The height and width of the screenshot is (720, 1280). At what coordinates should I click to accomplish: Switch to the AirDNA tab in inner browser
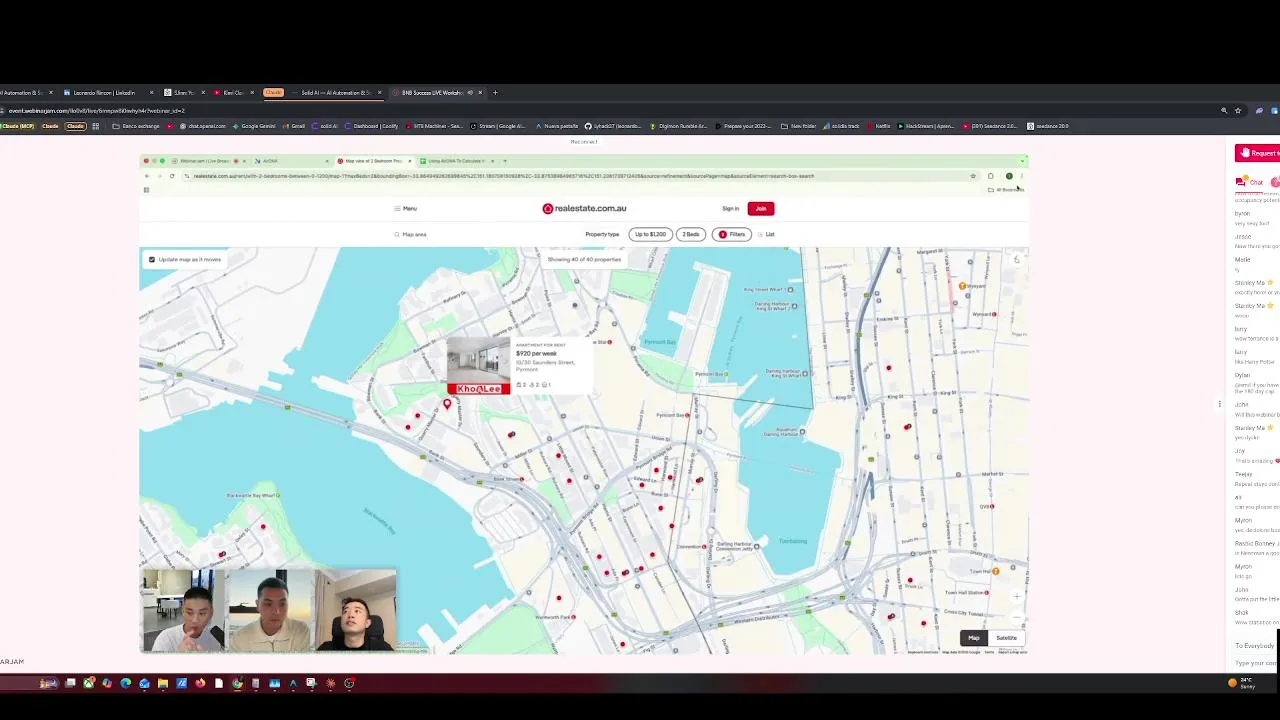290,160
